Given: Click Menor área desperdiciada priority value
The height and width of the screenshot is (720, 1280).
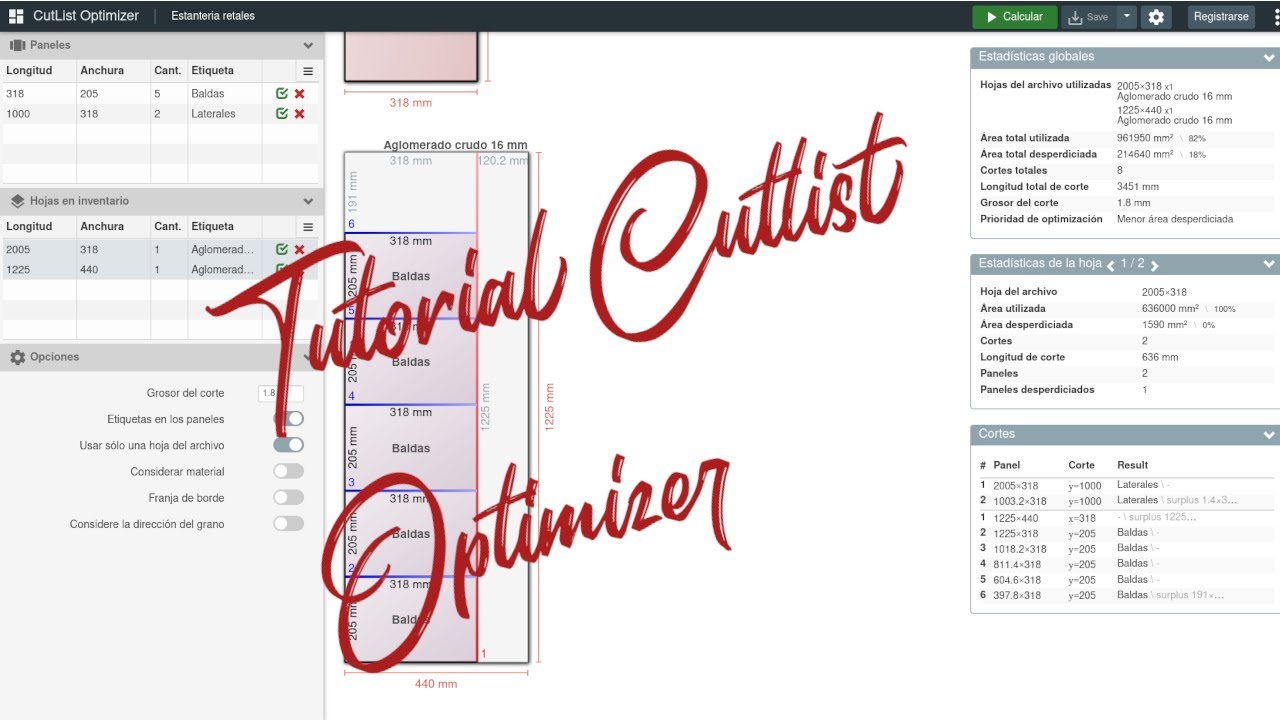Looking at the screenshot, I should point(1175,219).
